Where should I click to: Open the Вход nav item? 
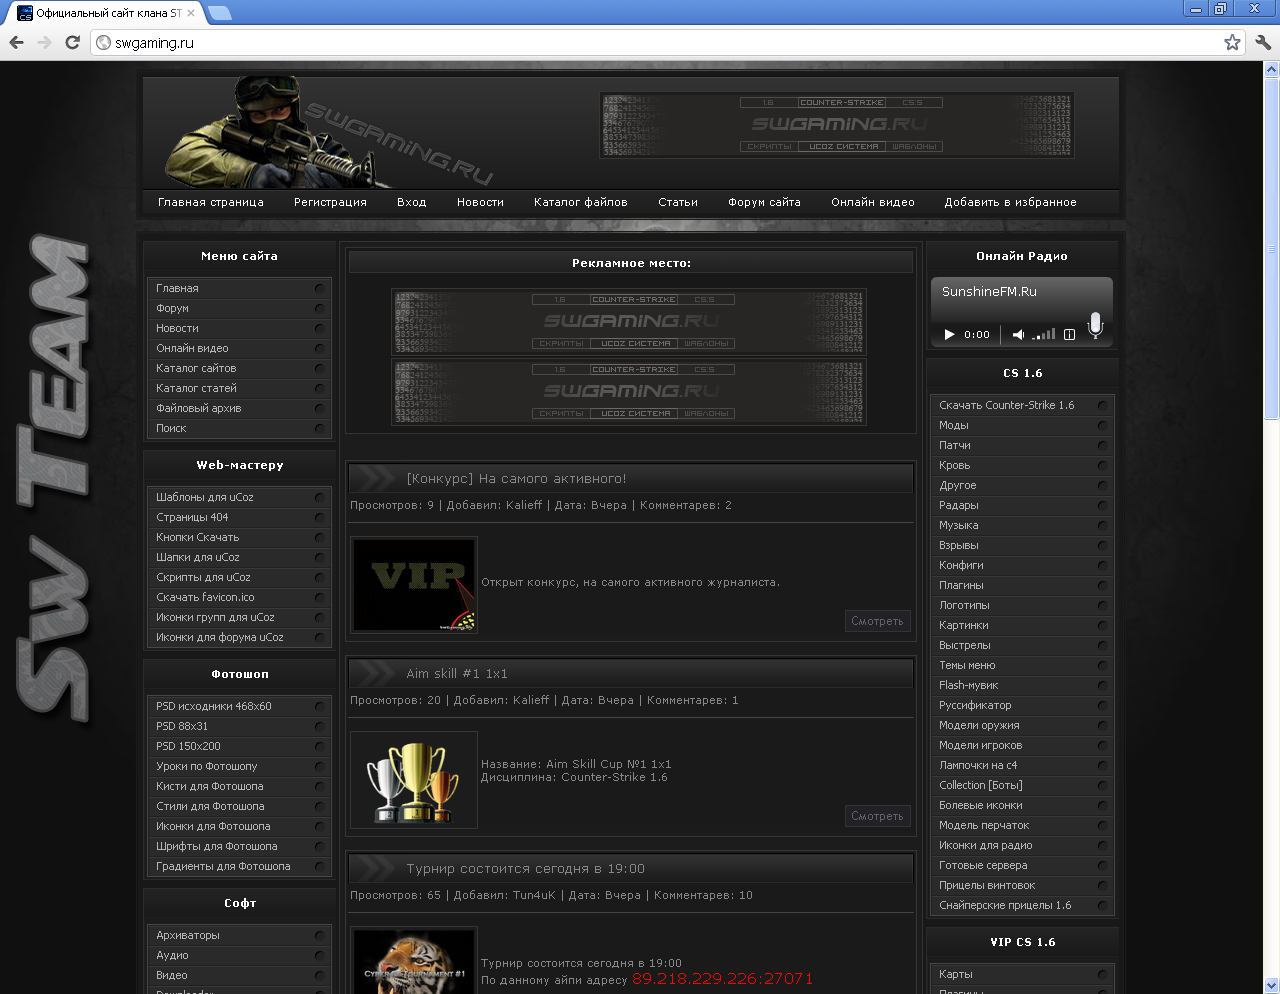tap(411, 202)
